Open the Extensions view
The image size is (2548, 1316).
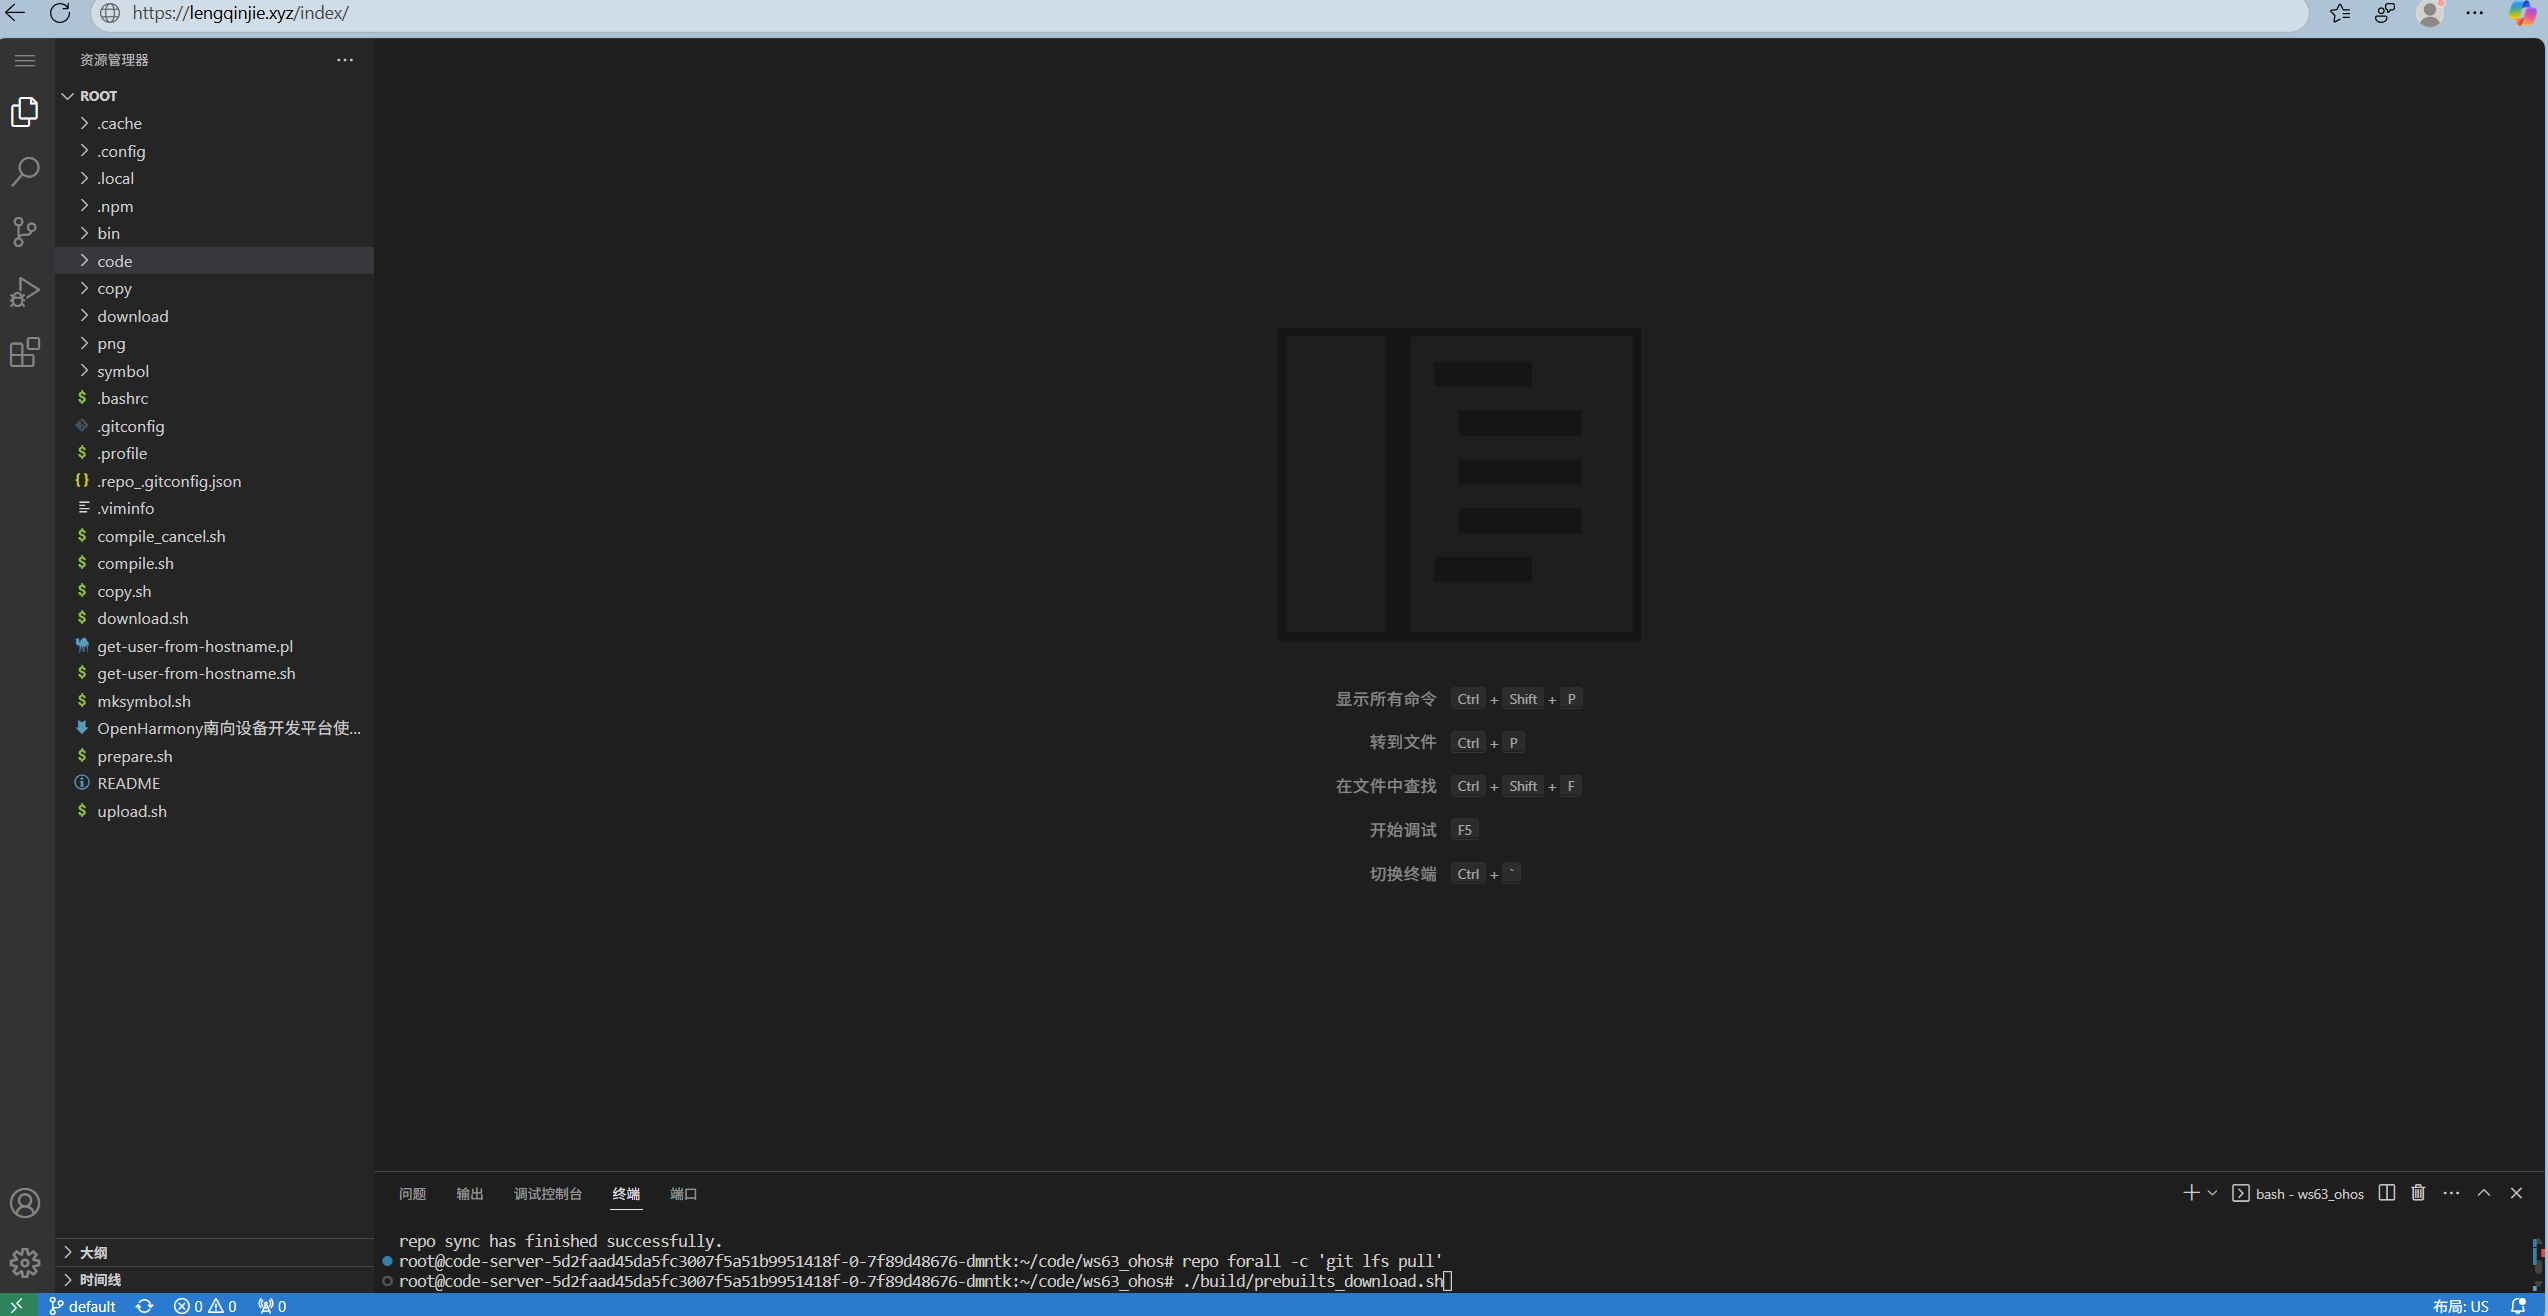(25, 352)
